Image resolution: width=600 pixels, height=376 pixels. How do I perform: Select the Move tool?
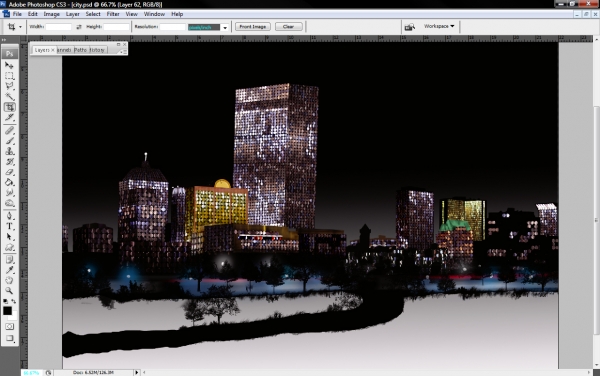pyautogui.click(x=9, y=65)
